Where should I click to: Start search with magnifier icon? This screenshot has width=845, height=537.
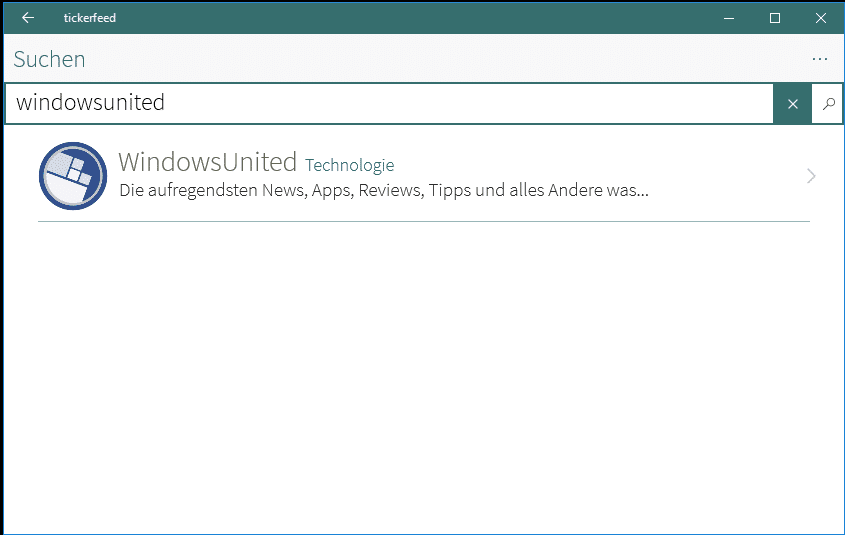(x=828, y=104)
